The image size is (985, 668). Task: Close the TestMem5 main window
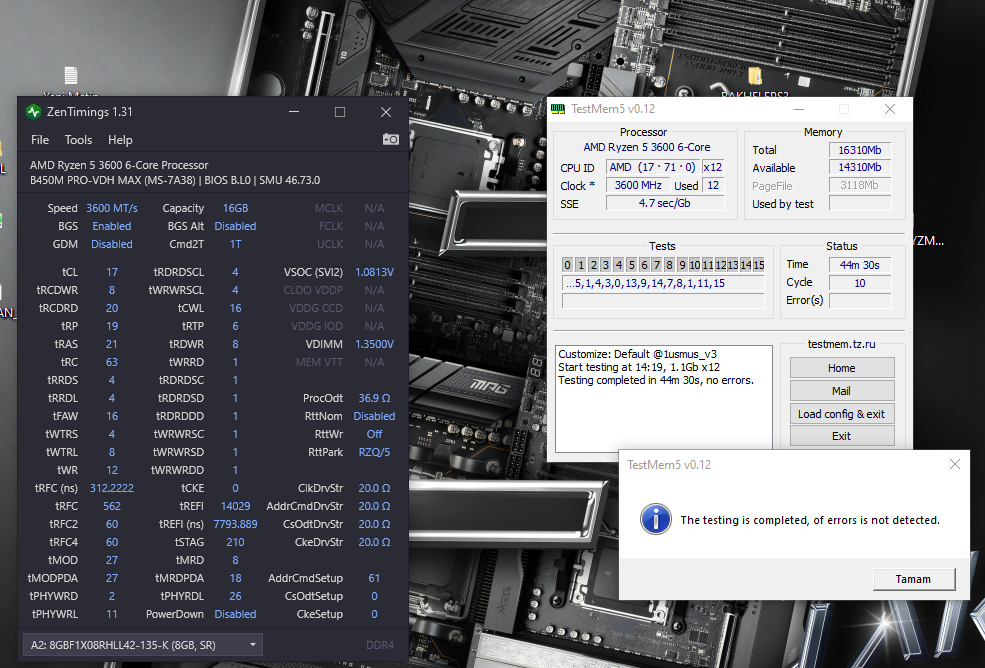click(890, 109)
